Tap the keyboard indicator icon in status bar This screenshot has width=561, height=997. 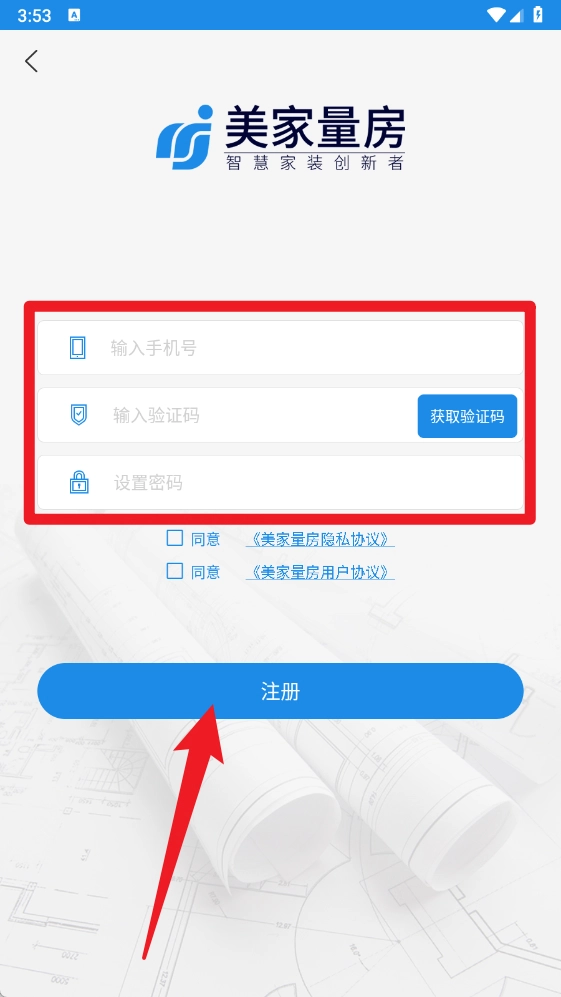(74, 15)
